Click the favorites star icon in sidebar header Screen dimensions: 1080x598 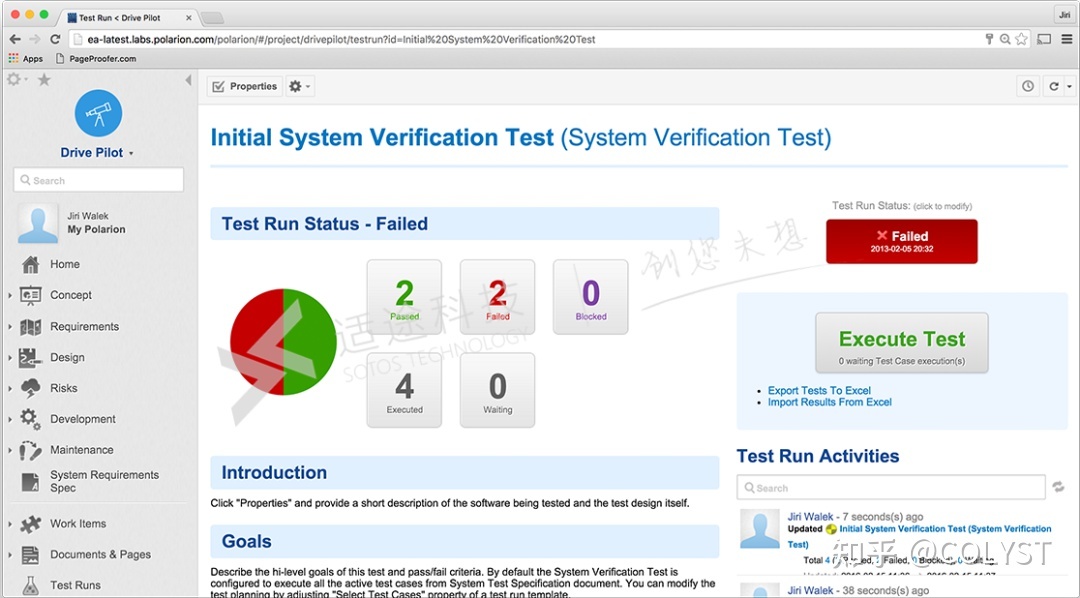[44, 80]
